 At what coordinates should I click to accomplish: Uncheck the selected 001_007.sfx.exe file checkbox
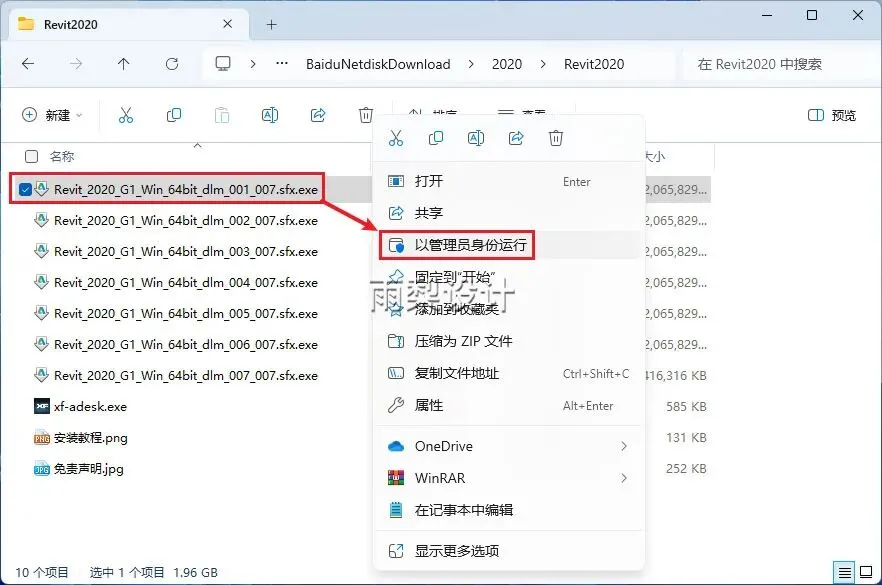click(25, 190)
